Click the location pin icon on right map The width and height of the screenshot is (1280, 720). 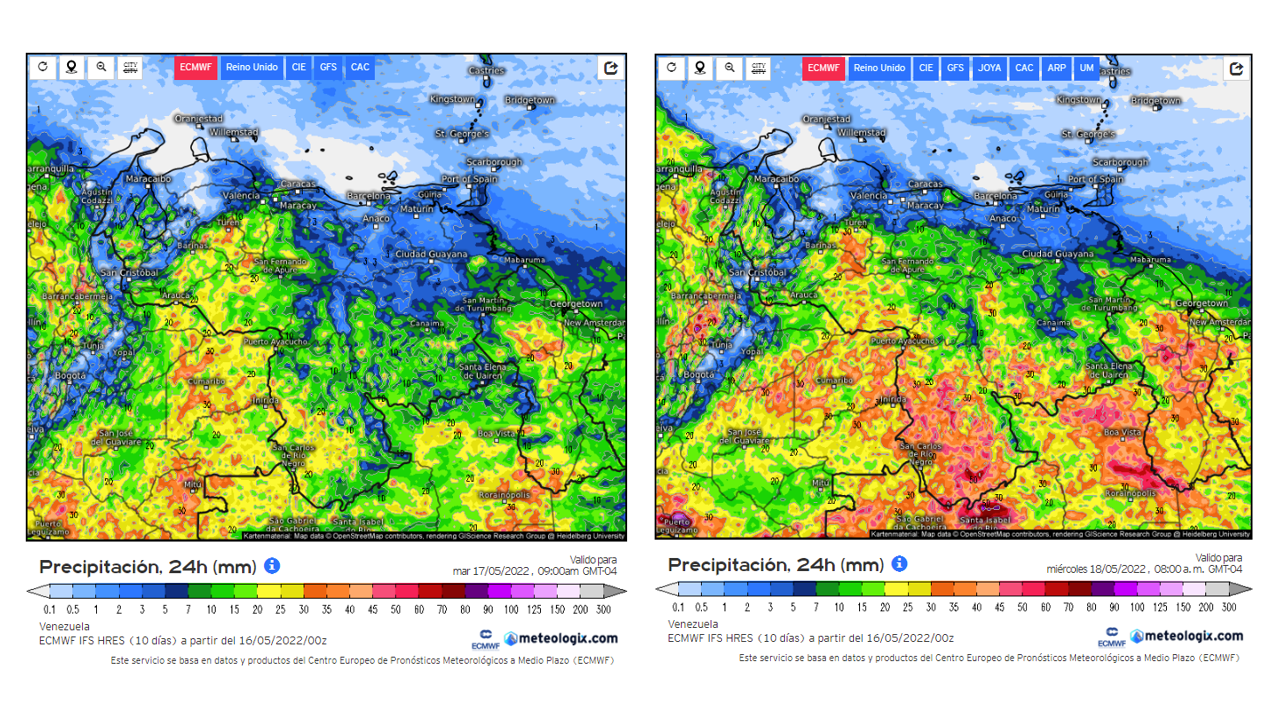tap(700, 68)
